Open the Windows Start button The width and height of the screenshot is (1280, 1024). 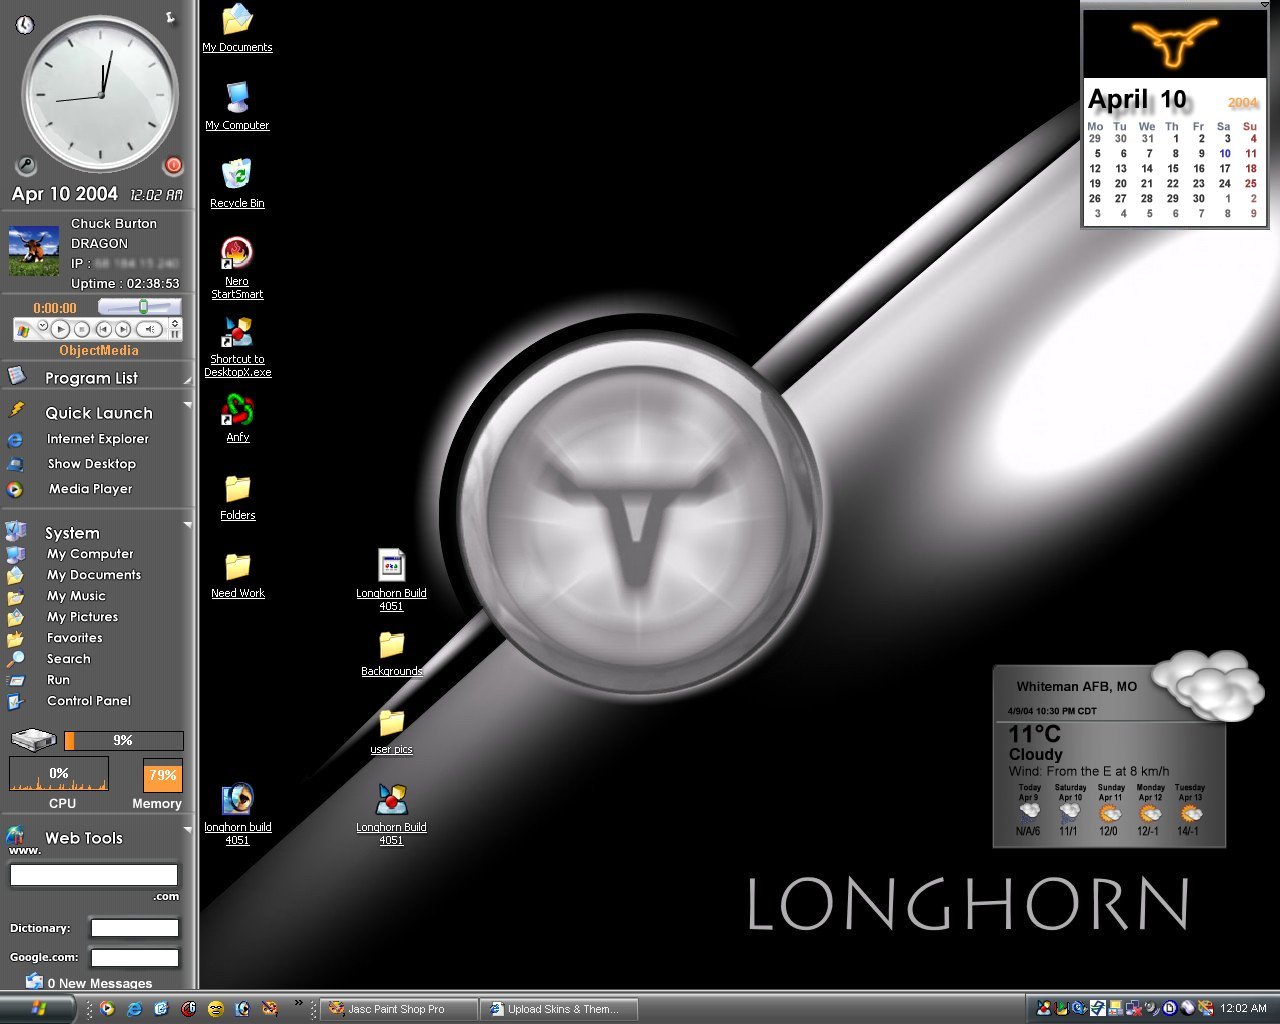pyautogui.click(x=38, y=1008)
